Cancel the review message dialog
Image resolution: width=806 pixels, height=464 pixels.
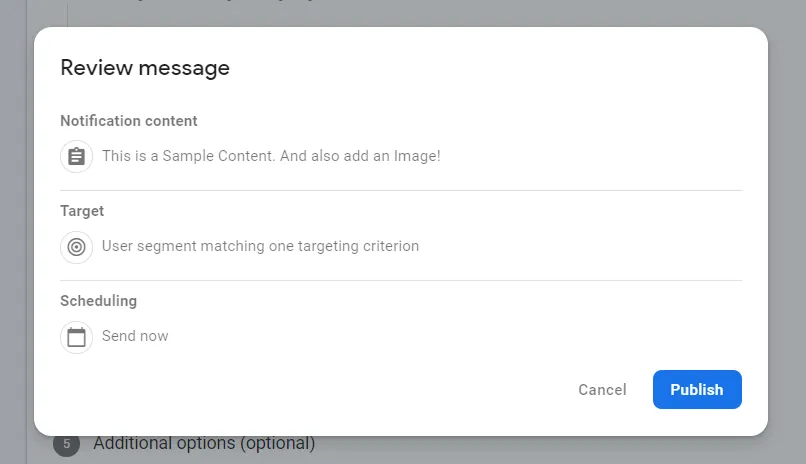pyautogui.click(x=602, y=390)
